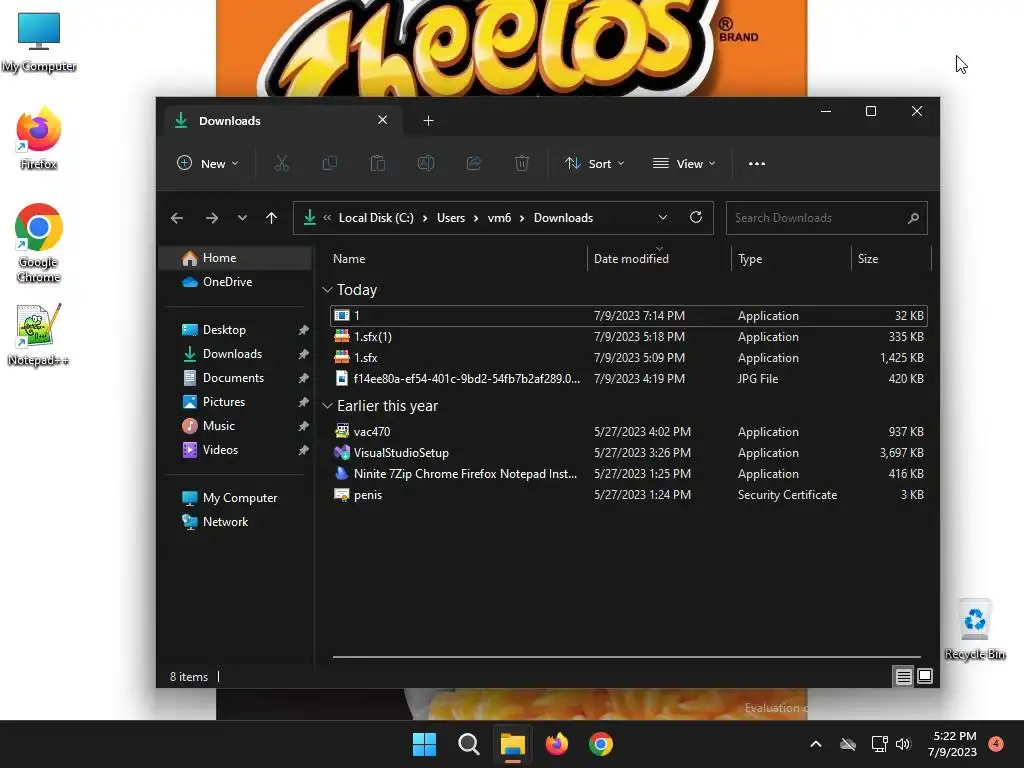The height and width of the screenshot is (768, 1024).
Task: Click Users breadcrumb in address bar
Action: [451, 218]
